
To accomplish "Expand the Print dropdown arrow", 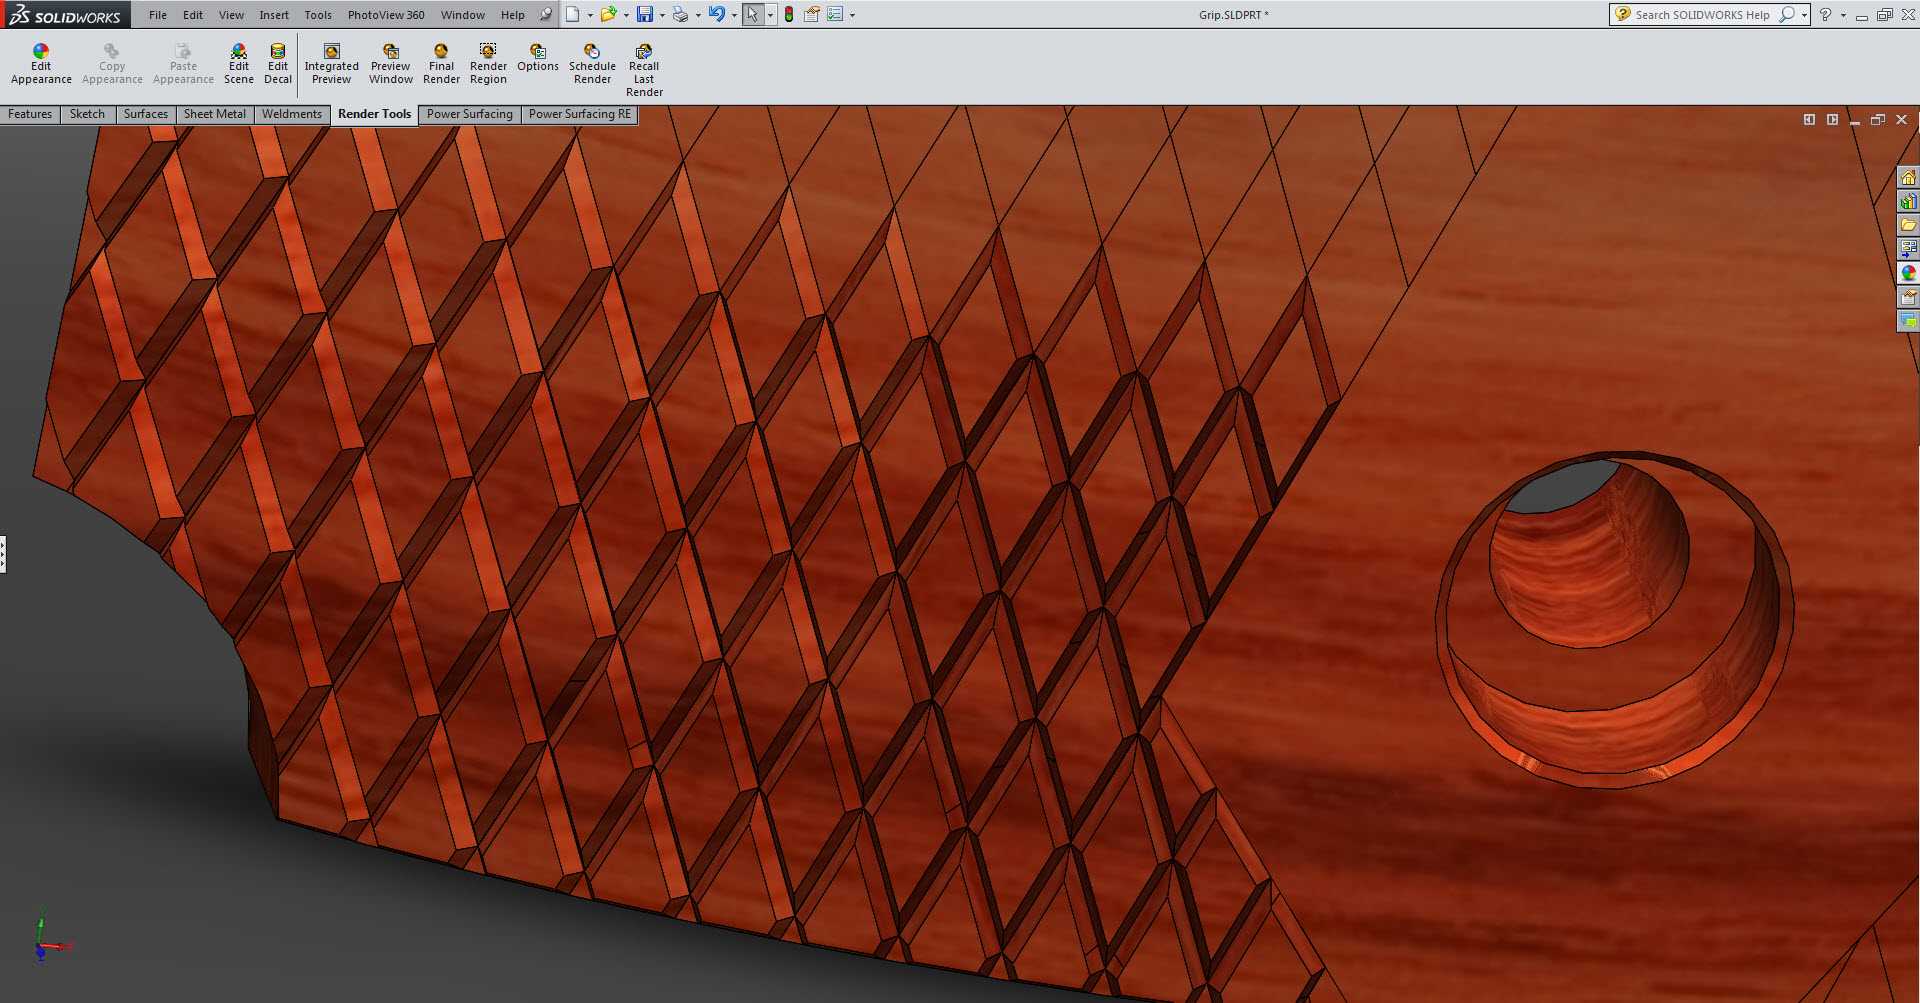I will 698,15.
